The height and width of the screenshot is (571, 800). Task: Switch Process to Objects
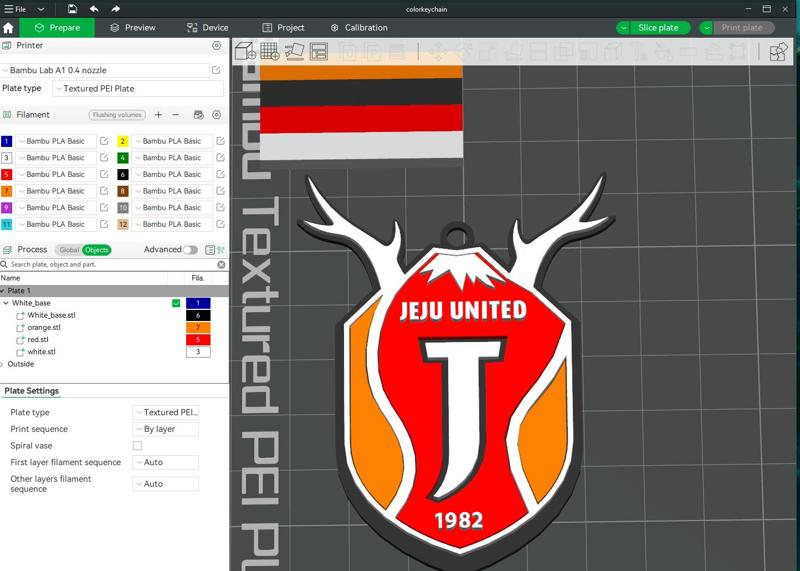pos(96,250)
